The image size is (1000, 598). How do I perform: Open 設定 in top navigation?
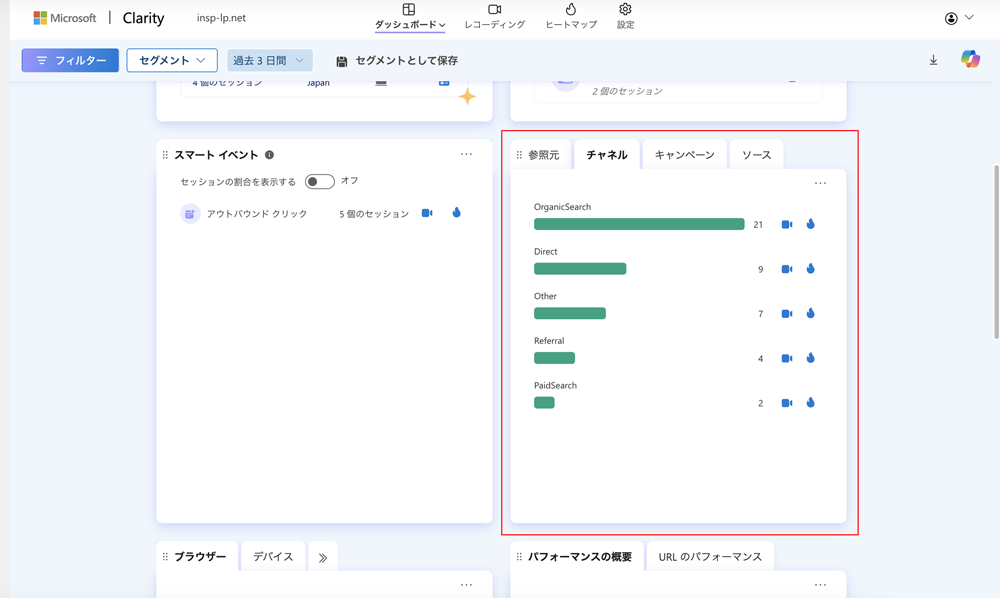(625, 17)
